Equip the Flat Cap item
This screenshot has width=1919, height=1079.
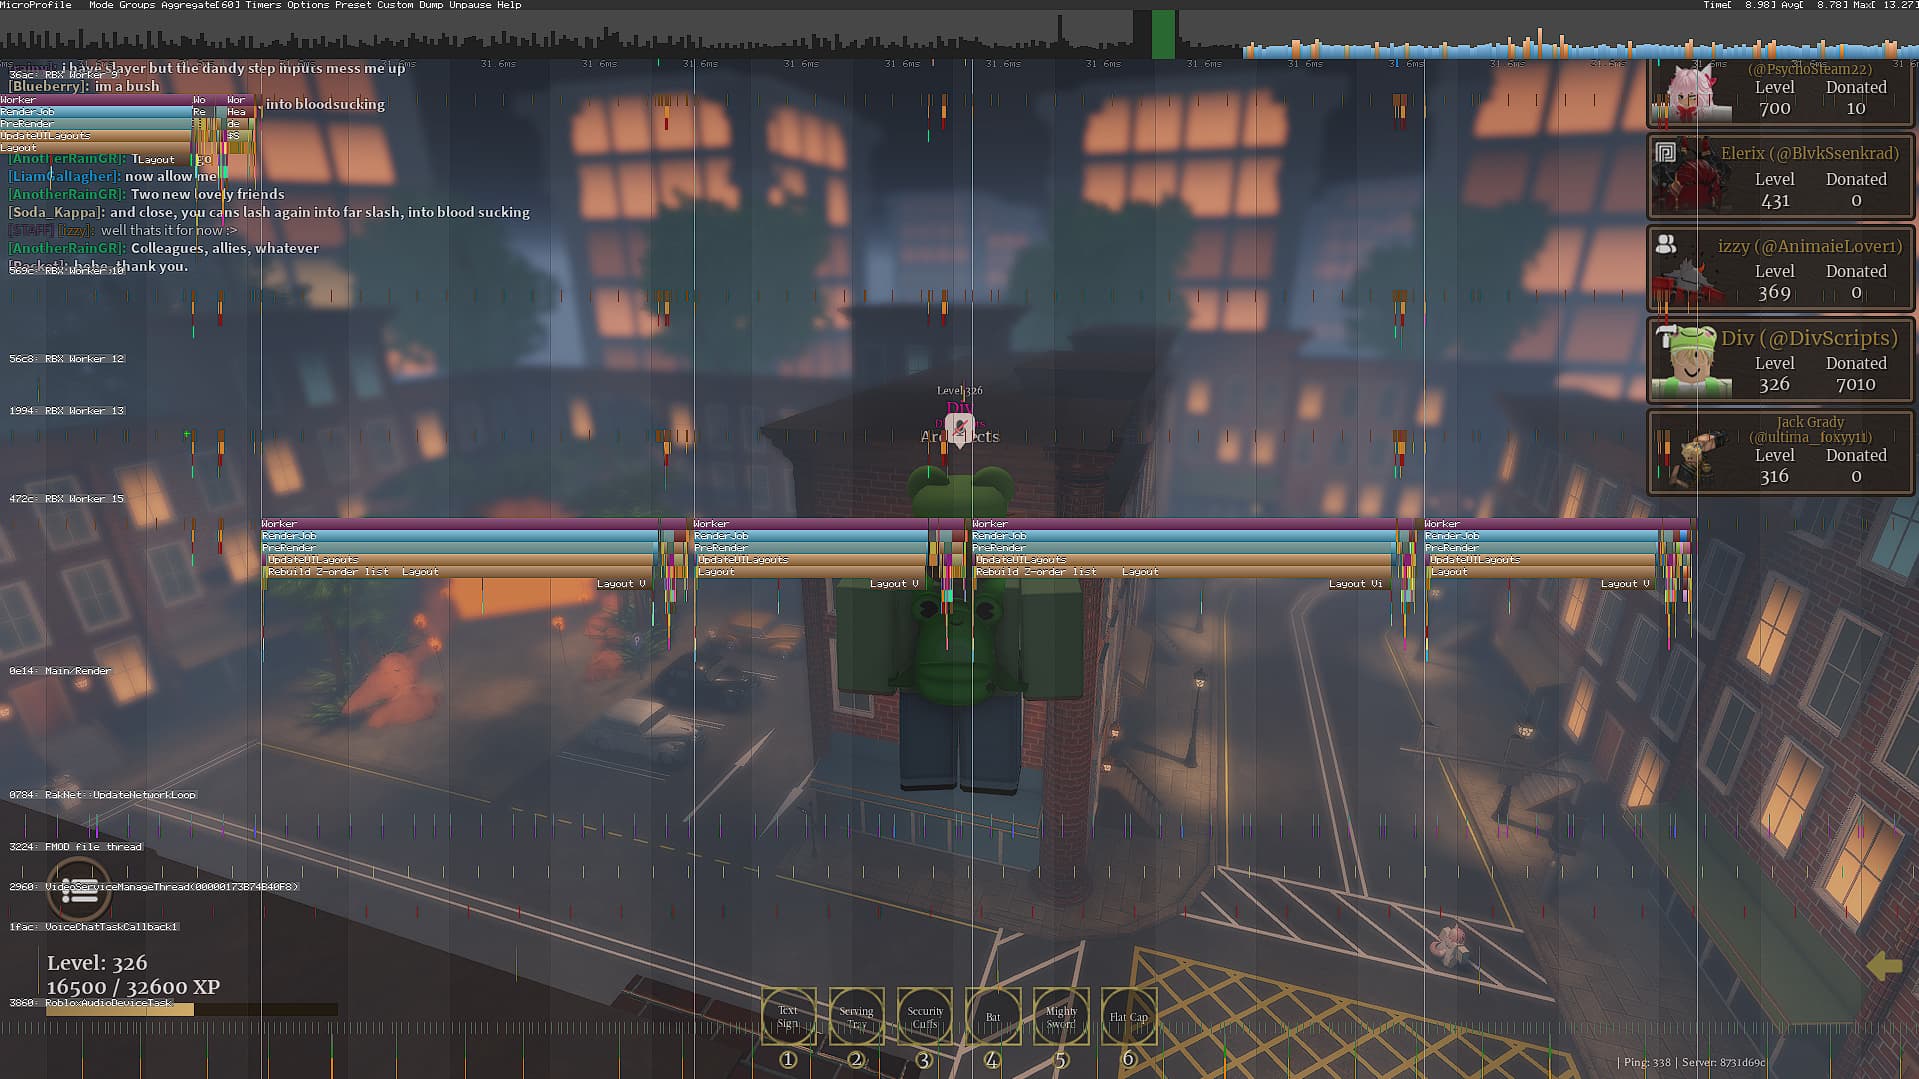pyautogui.click(x=1128, y=1017)
